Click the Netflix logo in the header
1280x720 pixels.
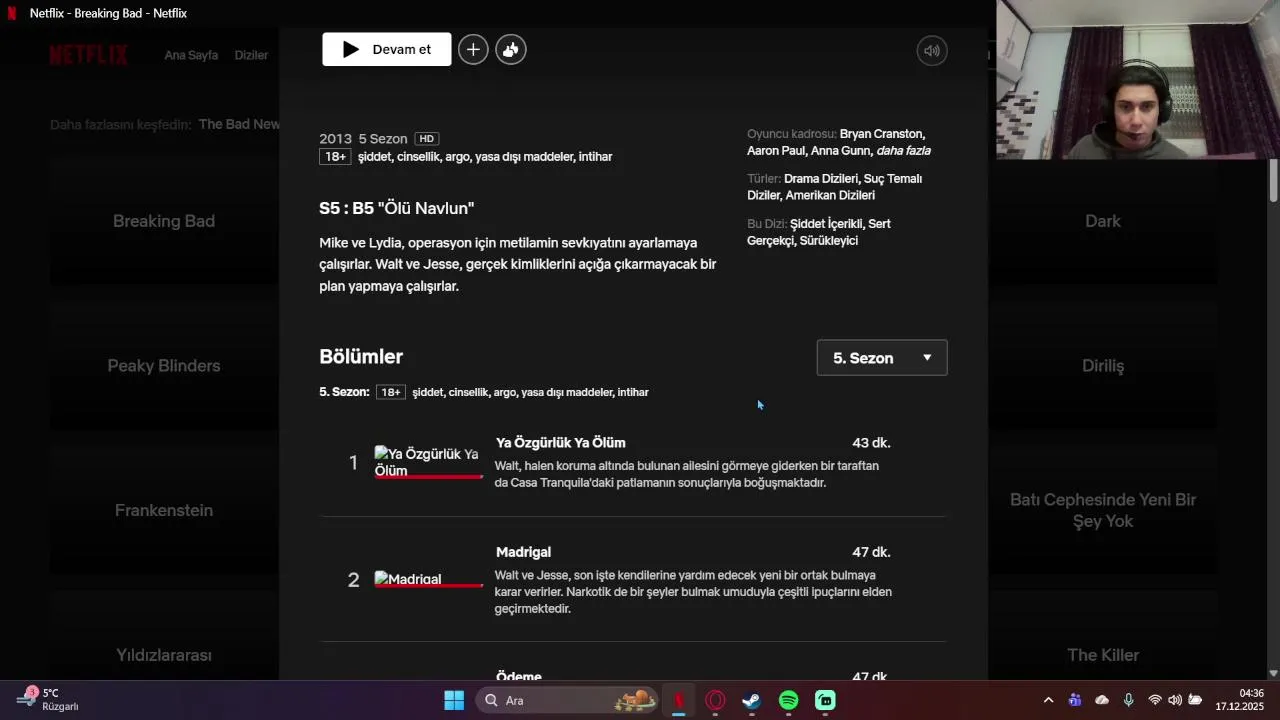pyautogui.click(x=88, y=55)
